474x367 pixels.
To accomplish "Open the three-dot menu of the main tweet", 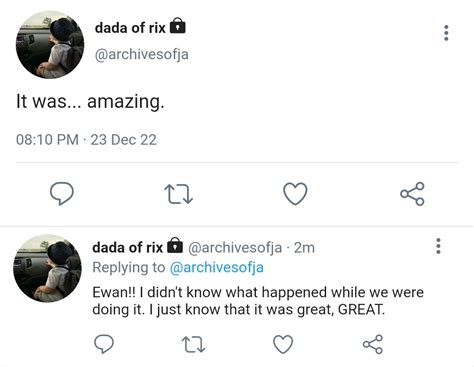I will (x=446, y=33).
